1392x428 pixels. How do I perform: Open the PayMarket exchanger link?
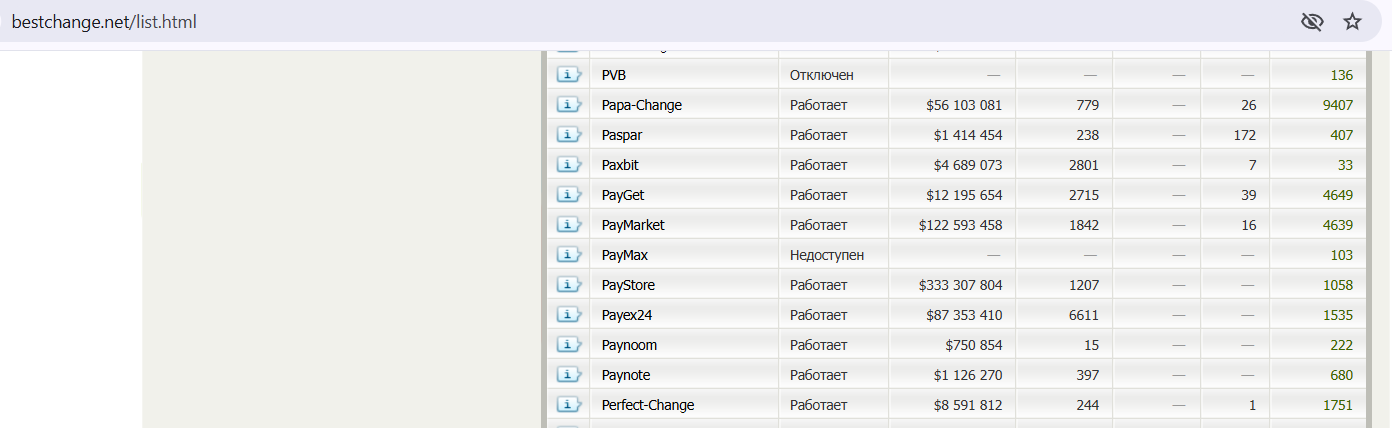coord(633,225)
